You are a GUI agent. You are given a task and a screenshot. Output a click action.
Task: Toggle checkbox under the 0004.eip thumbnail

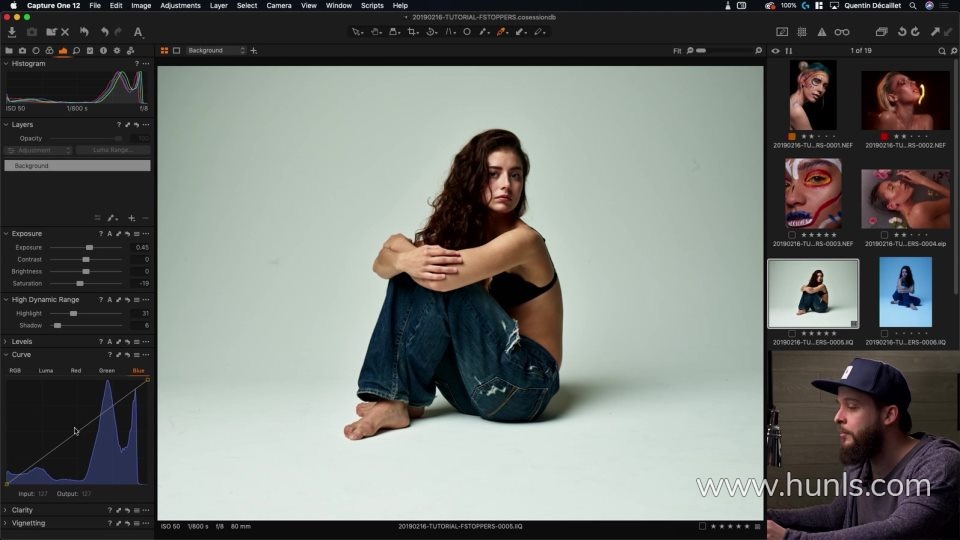tap(884, 235)
